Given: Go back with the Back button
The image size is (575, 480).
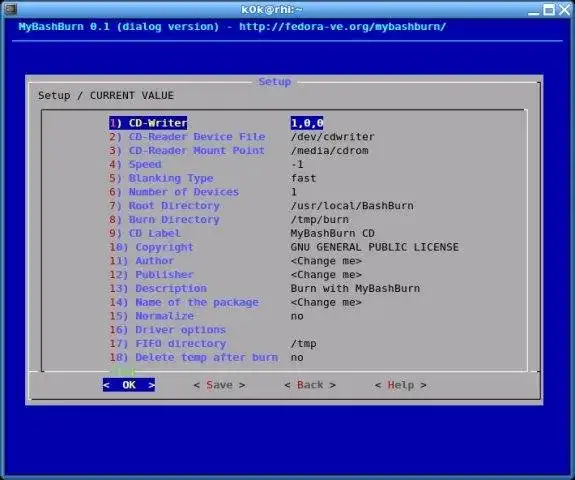Looking at the screenshot, I should coord(310,385).
